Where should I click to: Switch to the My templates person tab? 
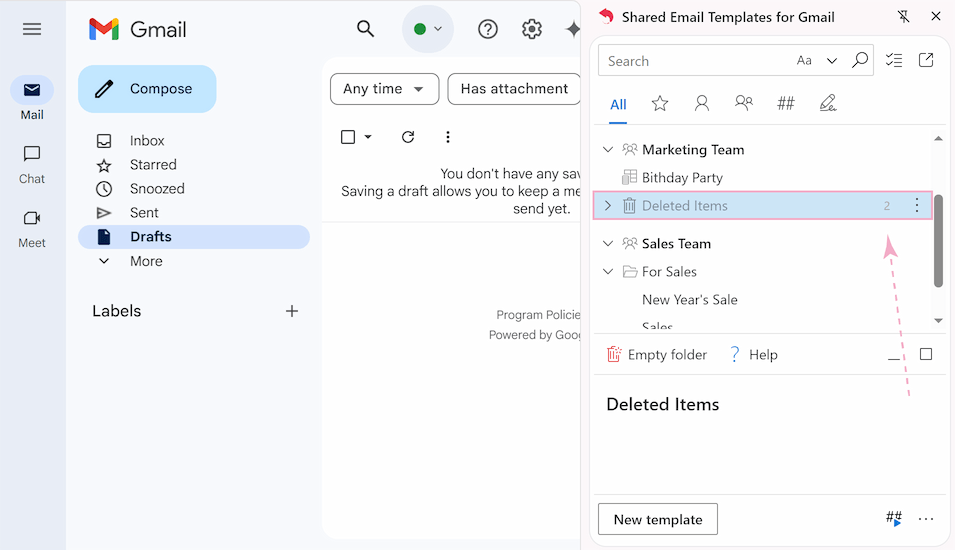coord(702,104)
